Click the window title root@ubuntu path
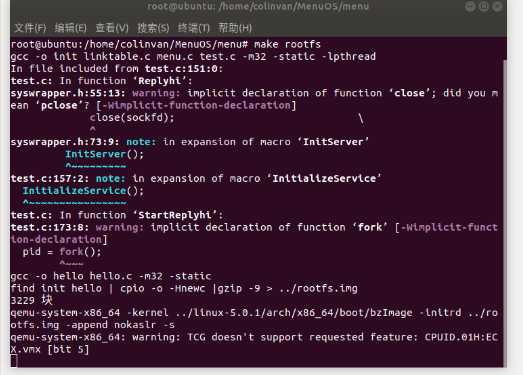The width and height of the screenshot is (523, 375). [x=258, y=6]
